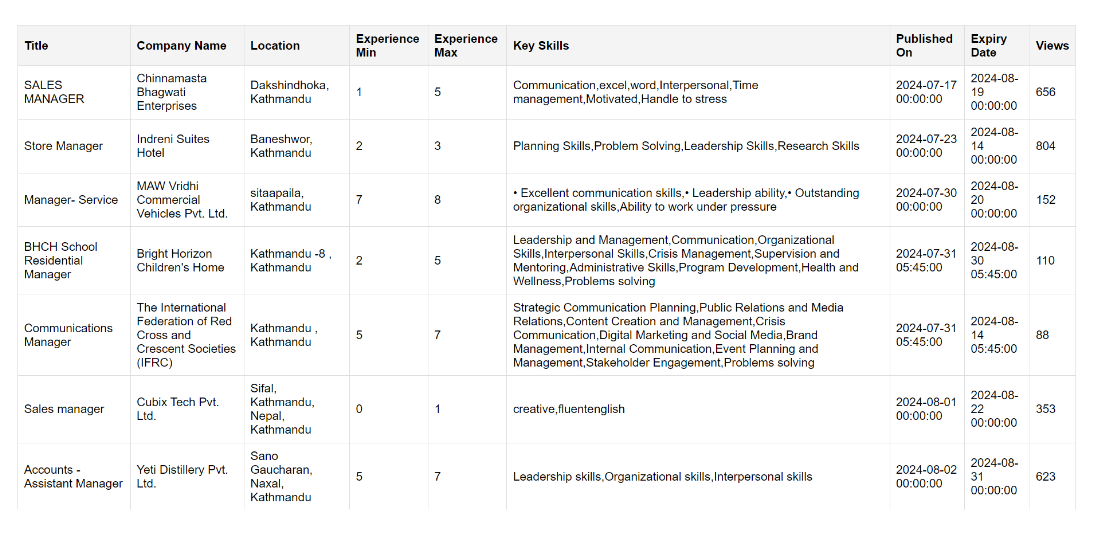This screenshot has width=1095, height=552.
Task: Select the Manager- Service job row title
Action: 71,200
